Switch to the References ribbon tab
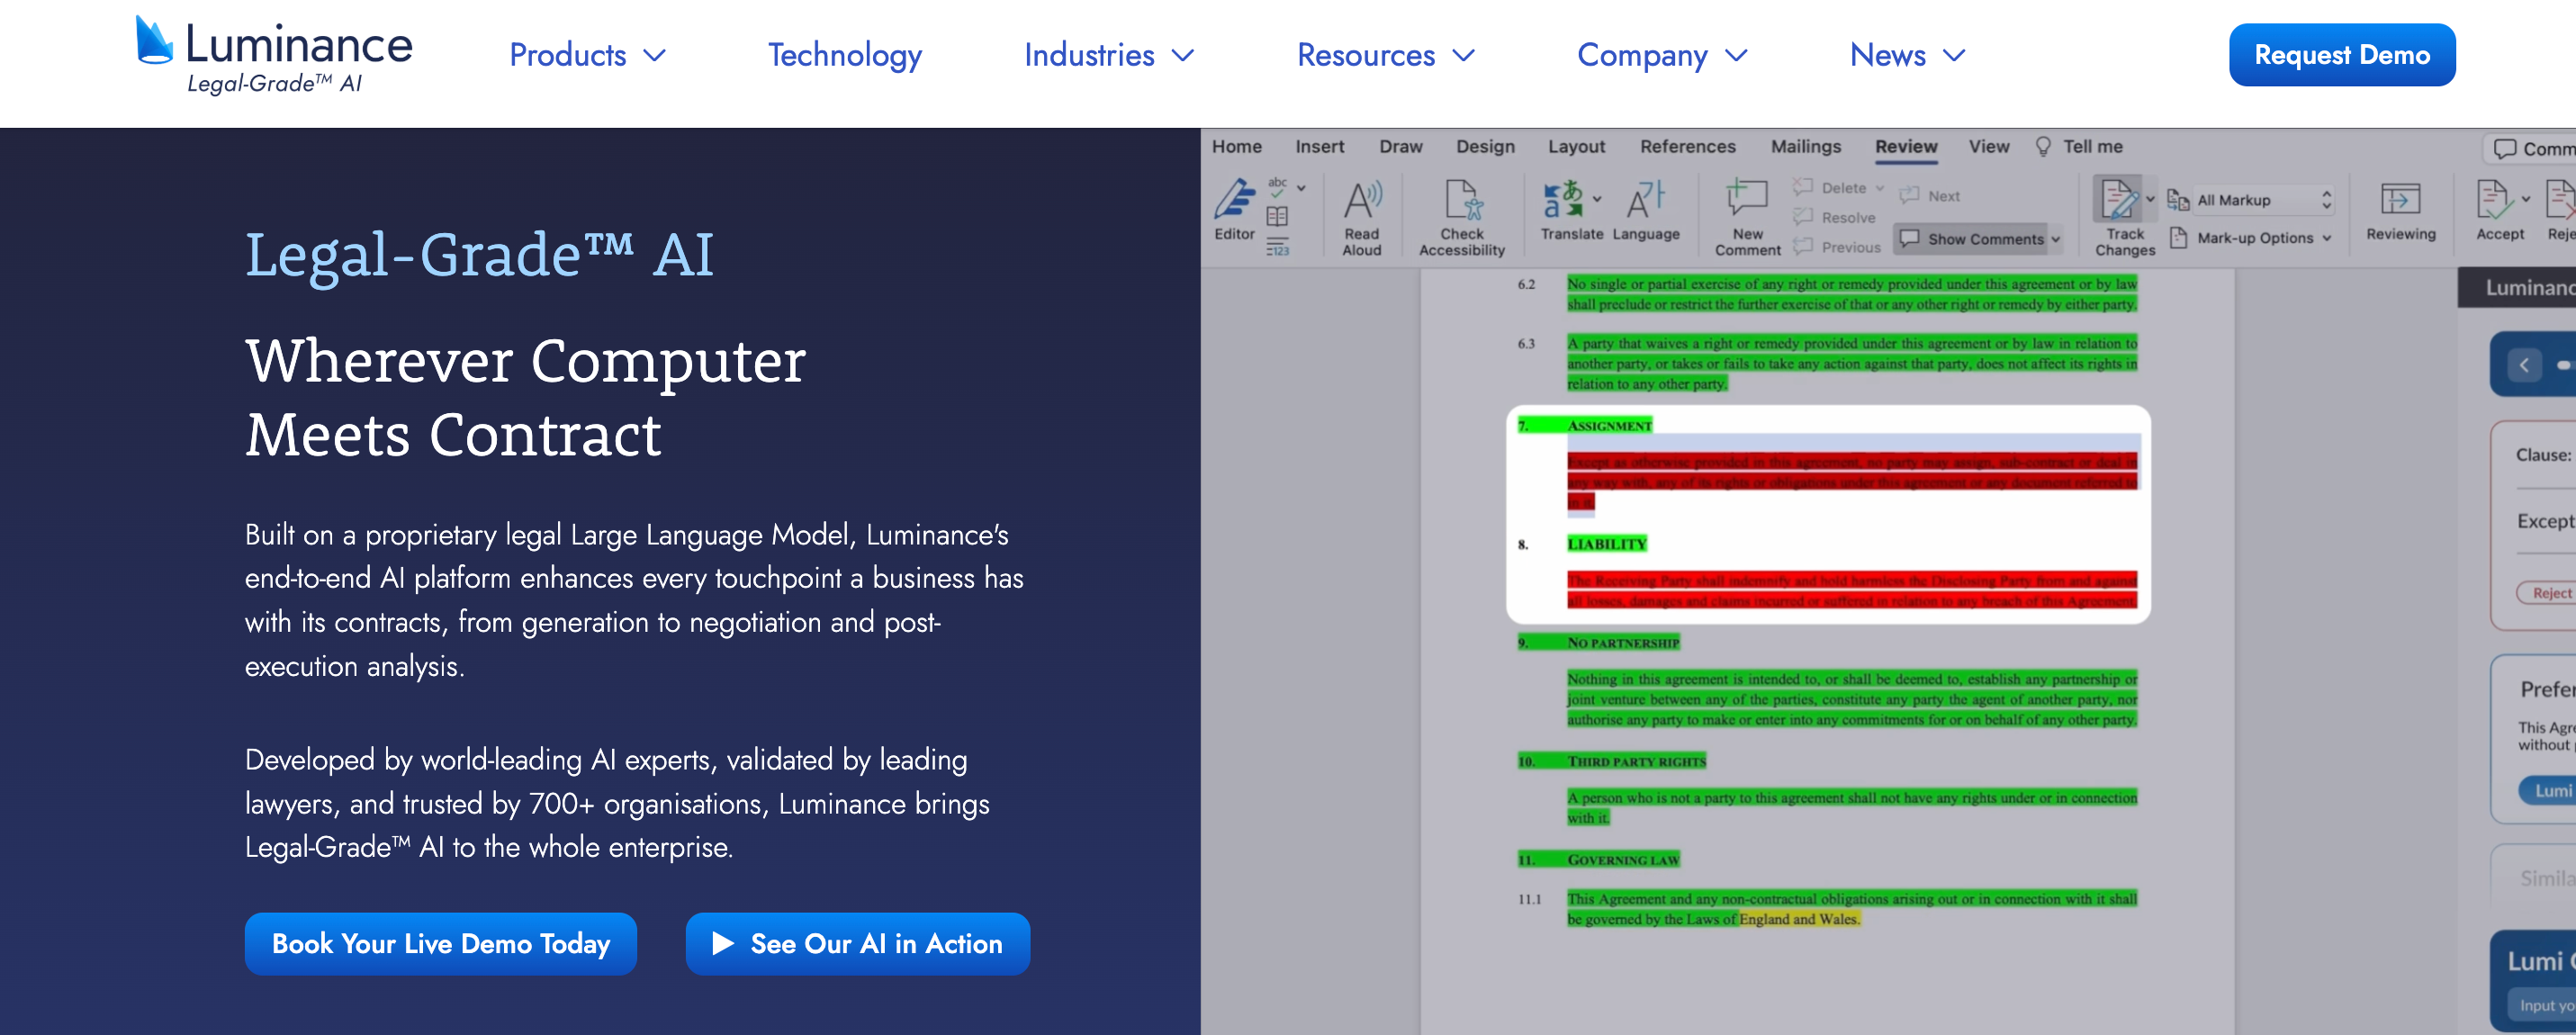The height and width of the screenshot is (1035, 2576). click(1687, 147)
